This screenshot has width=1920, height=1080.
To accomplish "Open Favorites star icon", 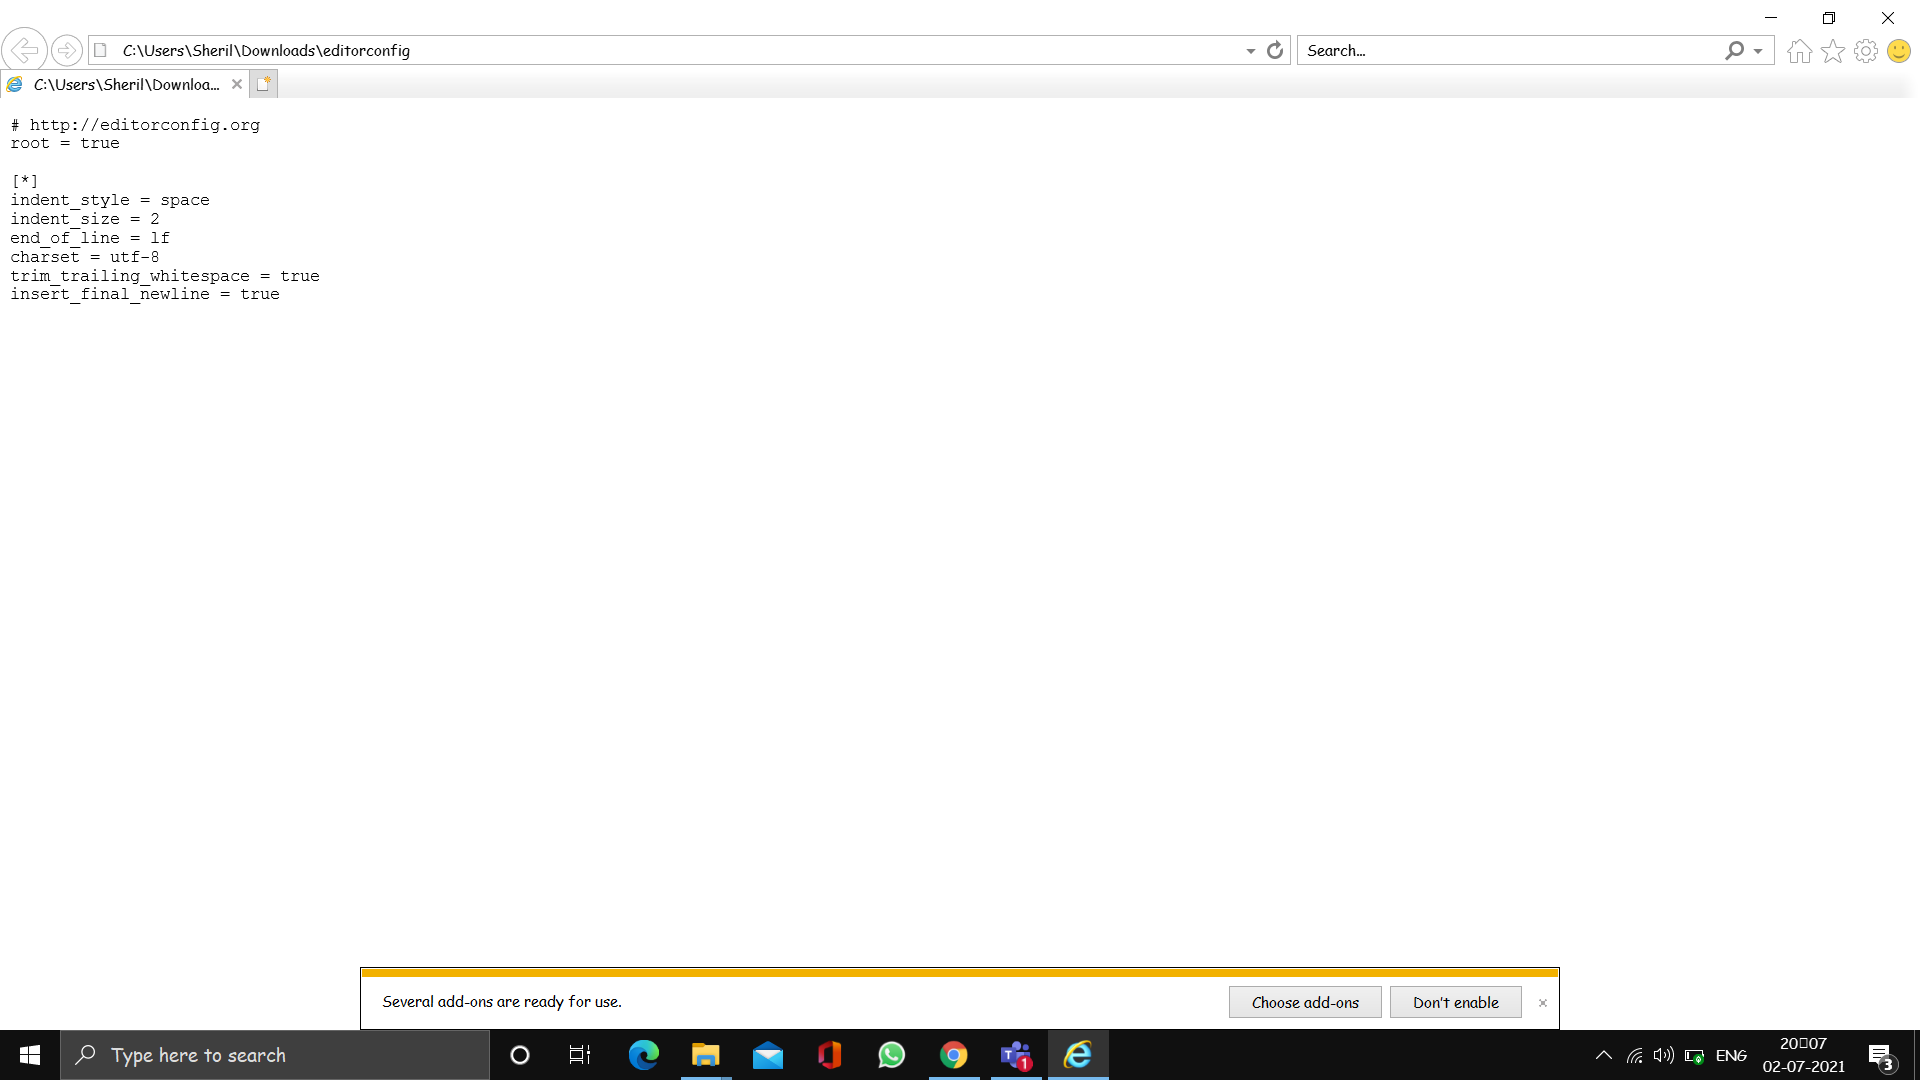I will [x=1832, y=51].
